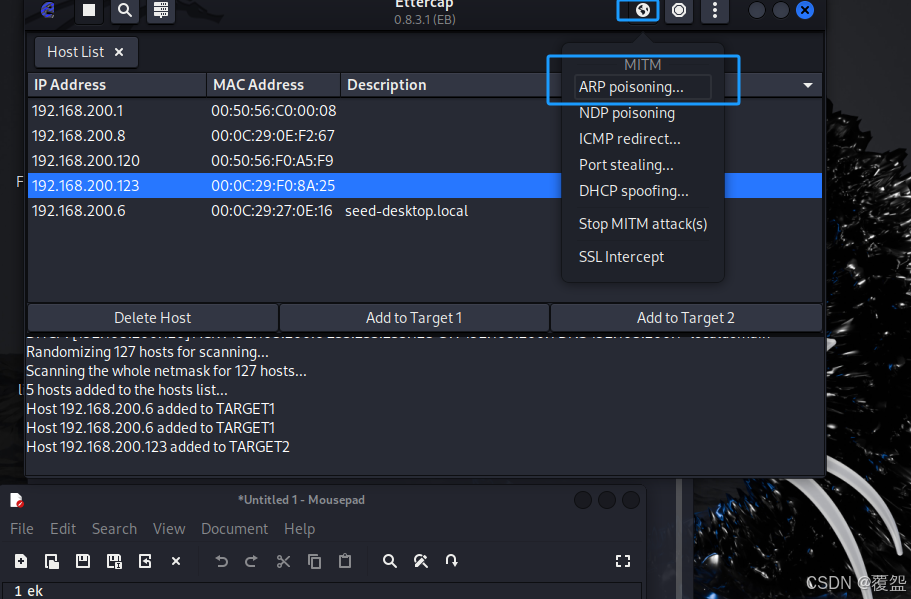Viewport: 911px width, 599px height.
Task: Open Mousepad View menu
Action: [169, 529]
